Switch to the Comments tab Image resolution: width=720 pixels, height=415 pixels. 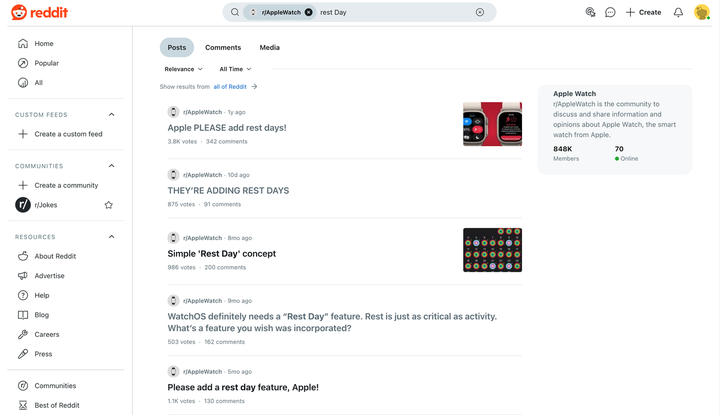click(x=223, y=48)
